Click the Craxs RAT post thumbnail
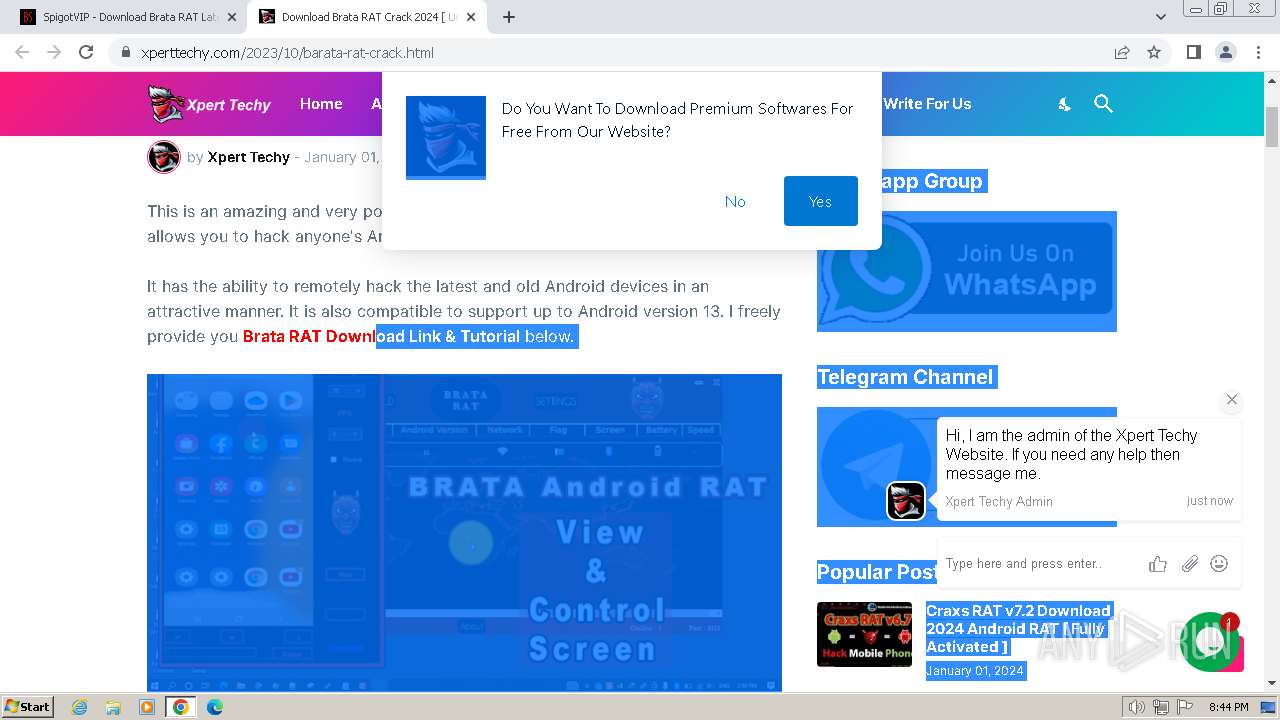 864,634
